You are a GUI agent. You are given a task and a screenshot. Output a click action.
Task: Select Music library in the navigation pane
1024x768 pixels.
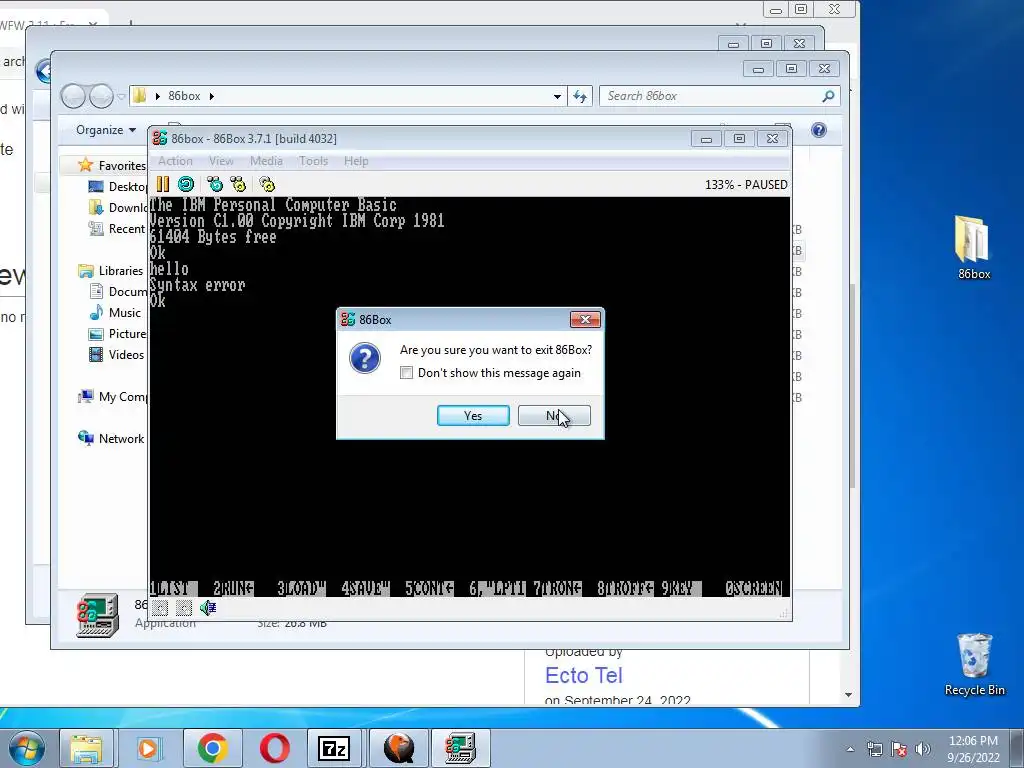[x=115, y=312]
